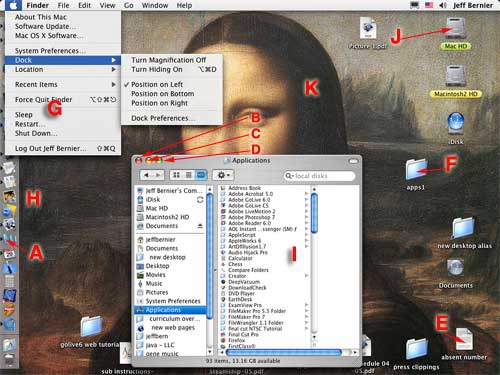Select the Macintosh2 HD drive icon
This screenshot has width=500, height=375.
[x=455, y=76]
